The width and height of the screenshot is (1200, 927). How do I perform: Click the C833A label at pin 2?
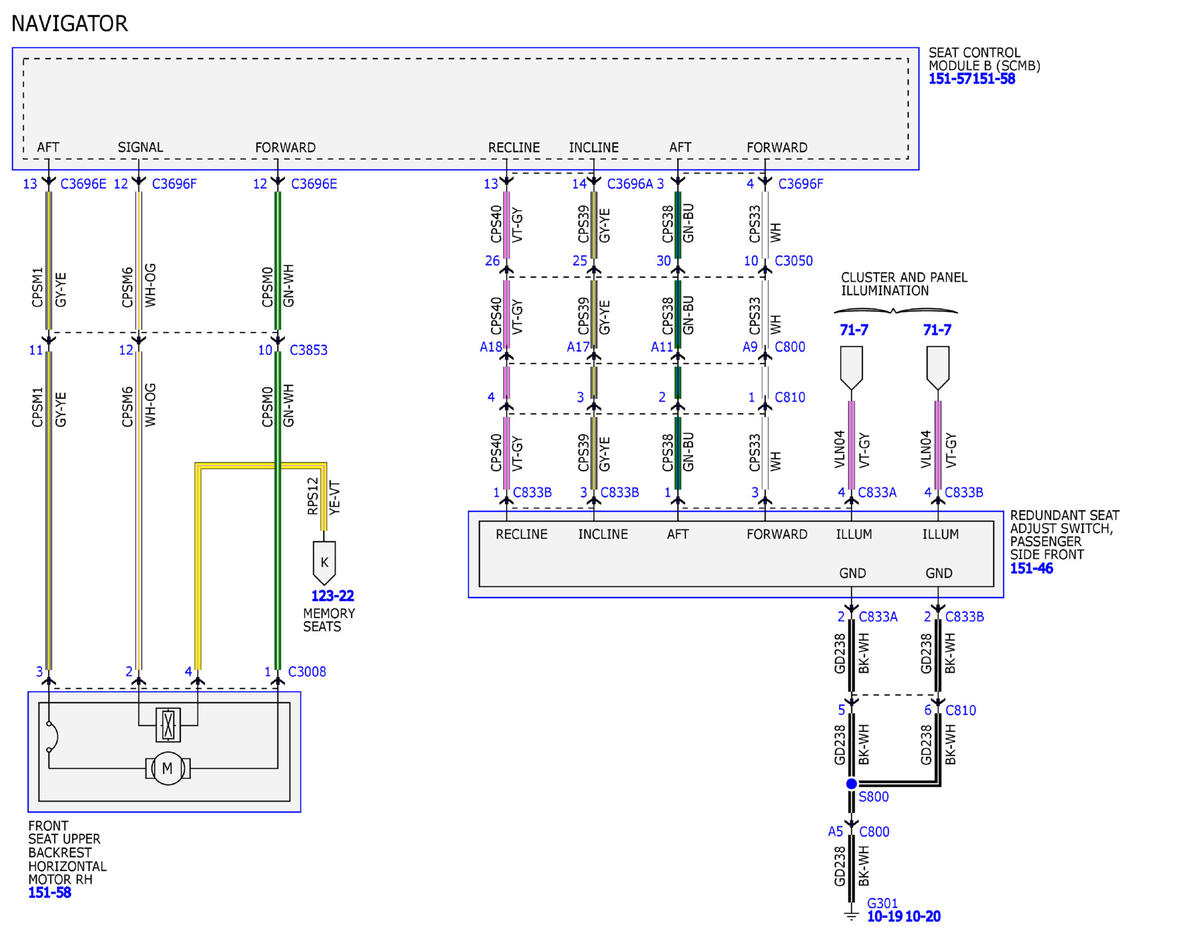tap(878, 617)
